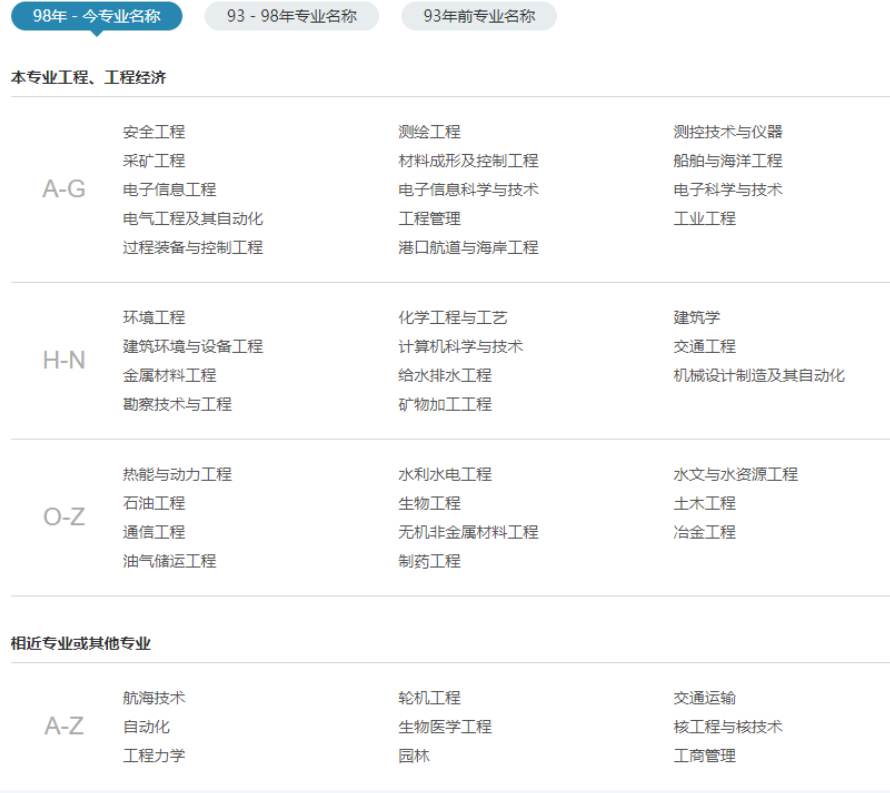This screenshot has height=793, width=890.
Task: Switch to the 93年前专业名称 tab
Action: click(x=480, y=17)
